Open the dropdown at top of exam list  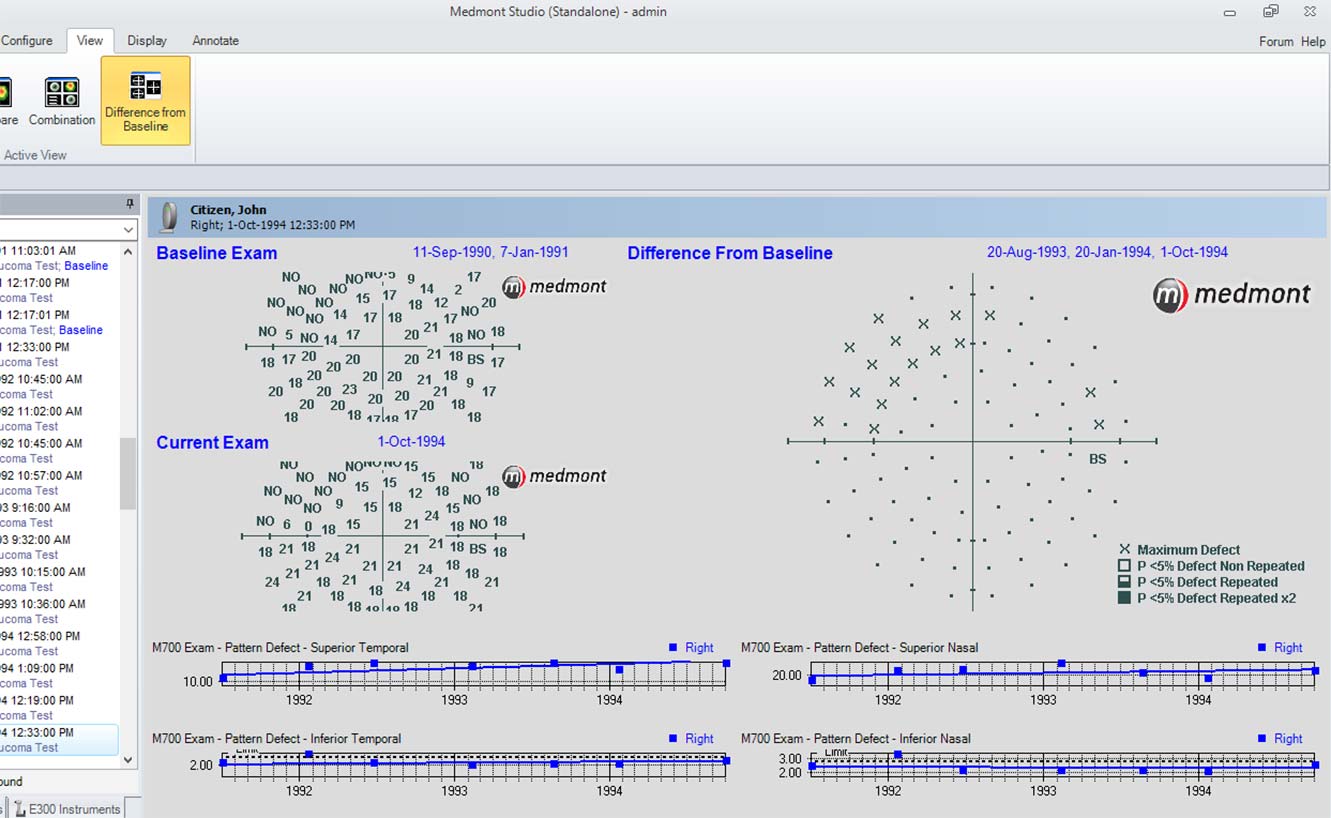(128, 230)
